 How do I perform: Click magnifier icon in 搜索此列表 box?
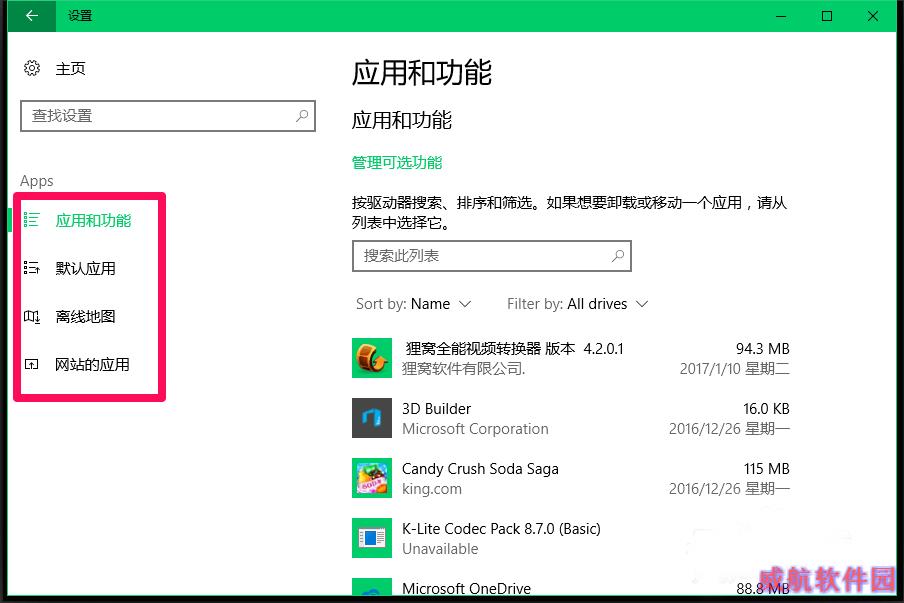click(618, 256)
